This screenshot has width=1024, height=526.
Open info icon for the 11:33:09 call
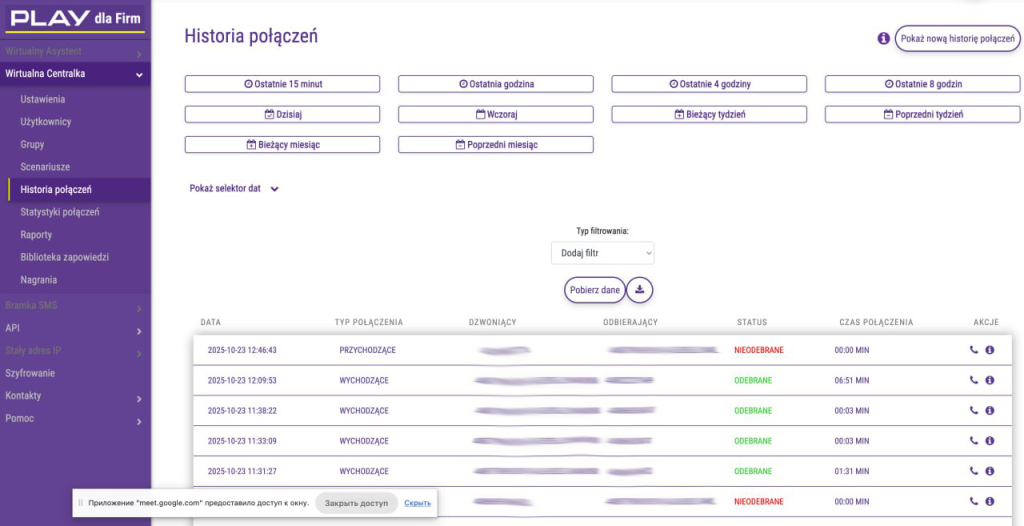pos(990,441)
